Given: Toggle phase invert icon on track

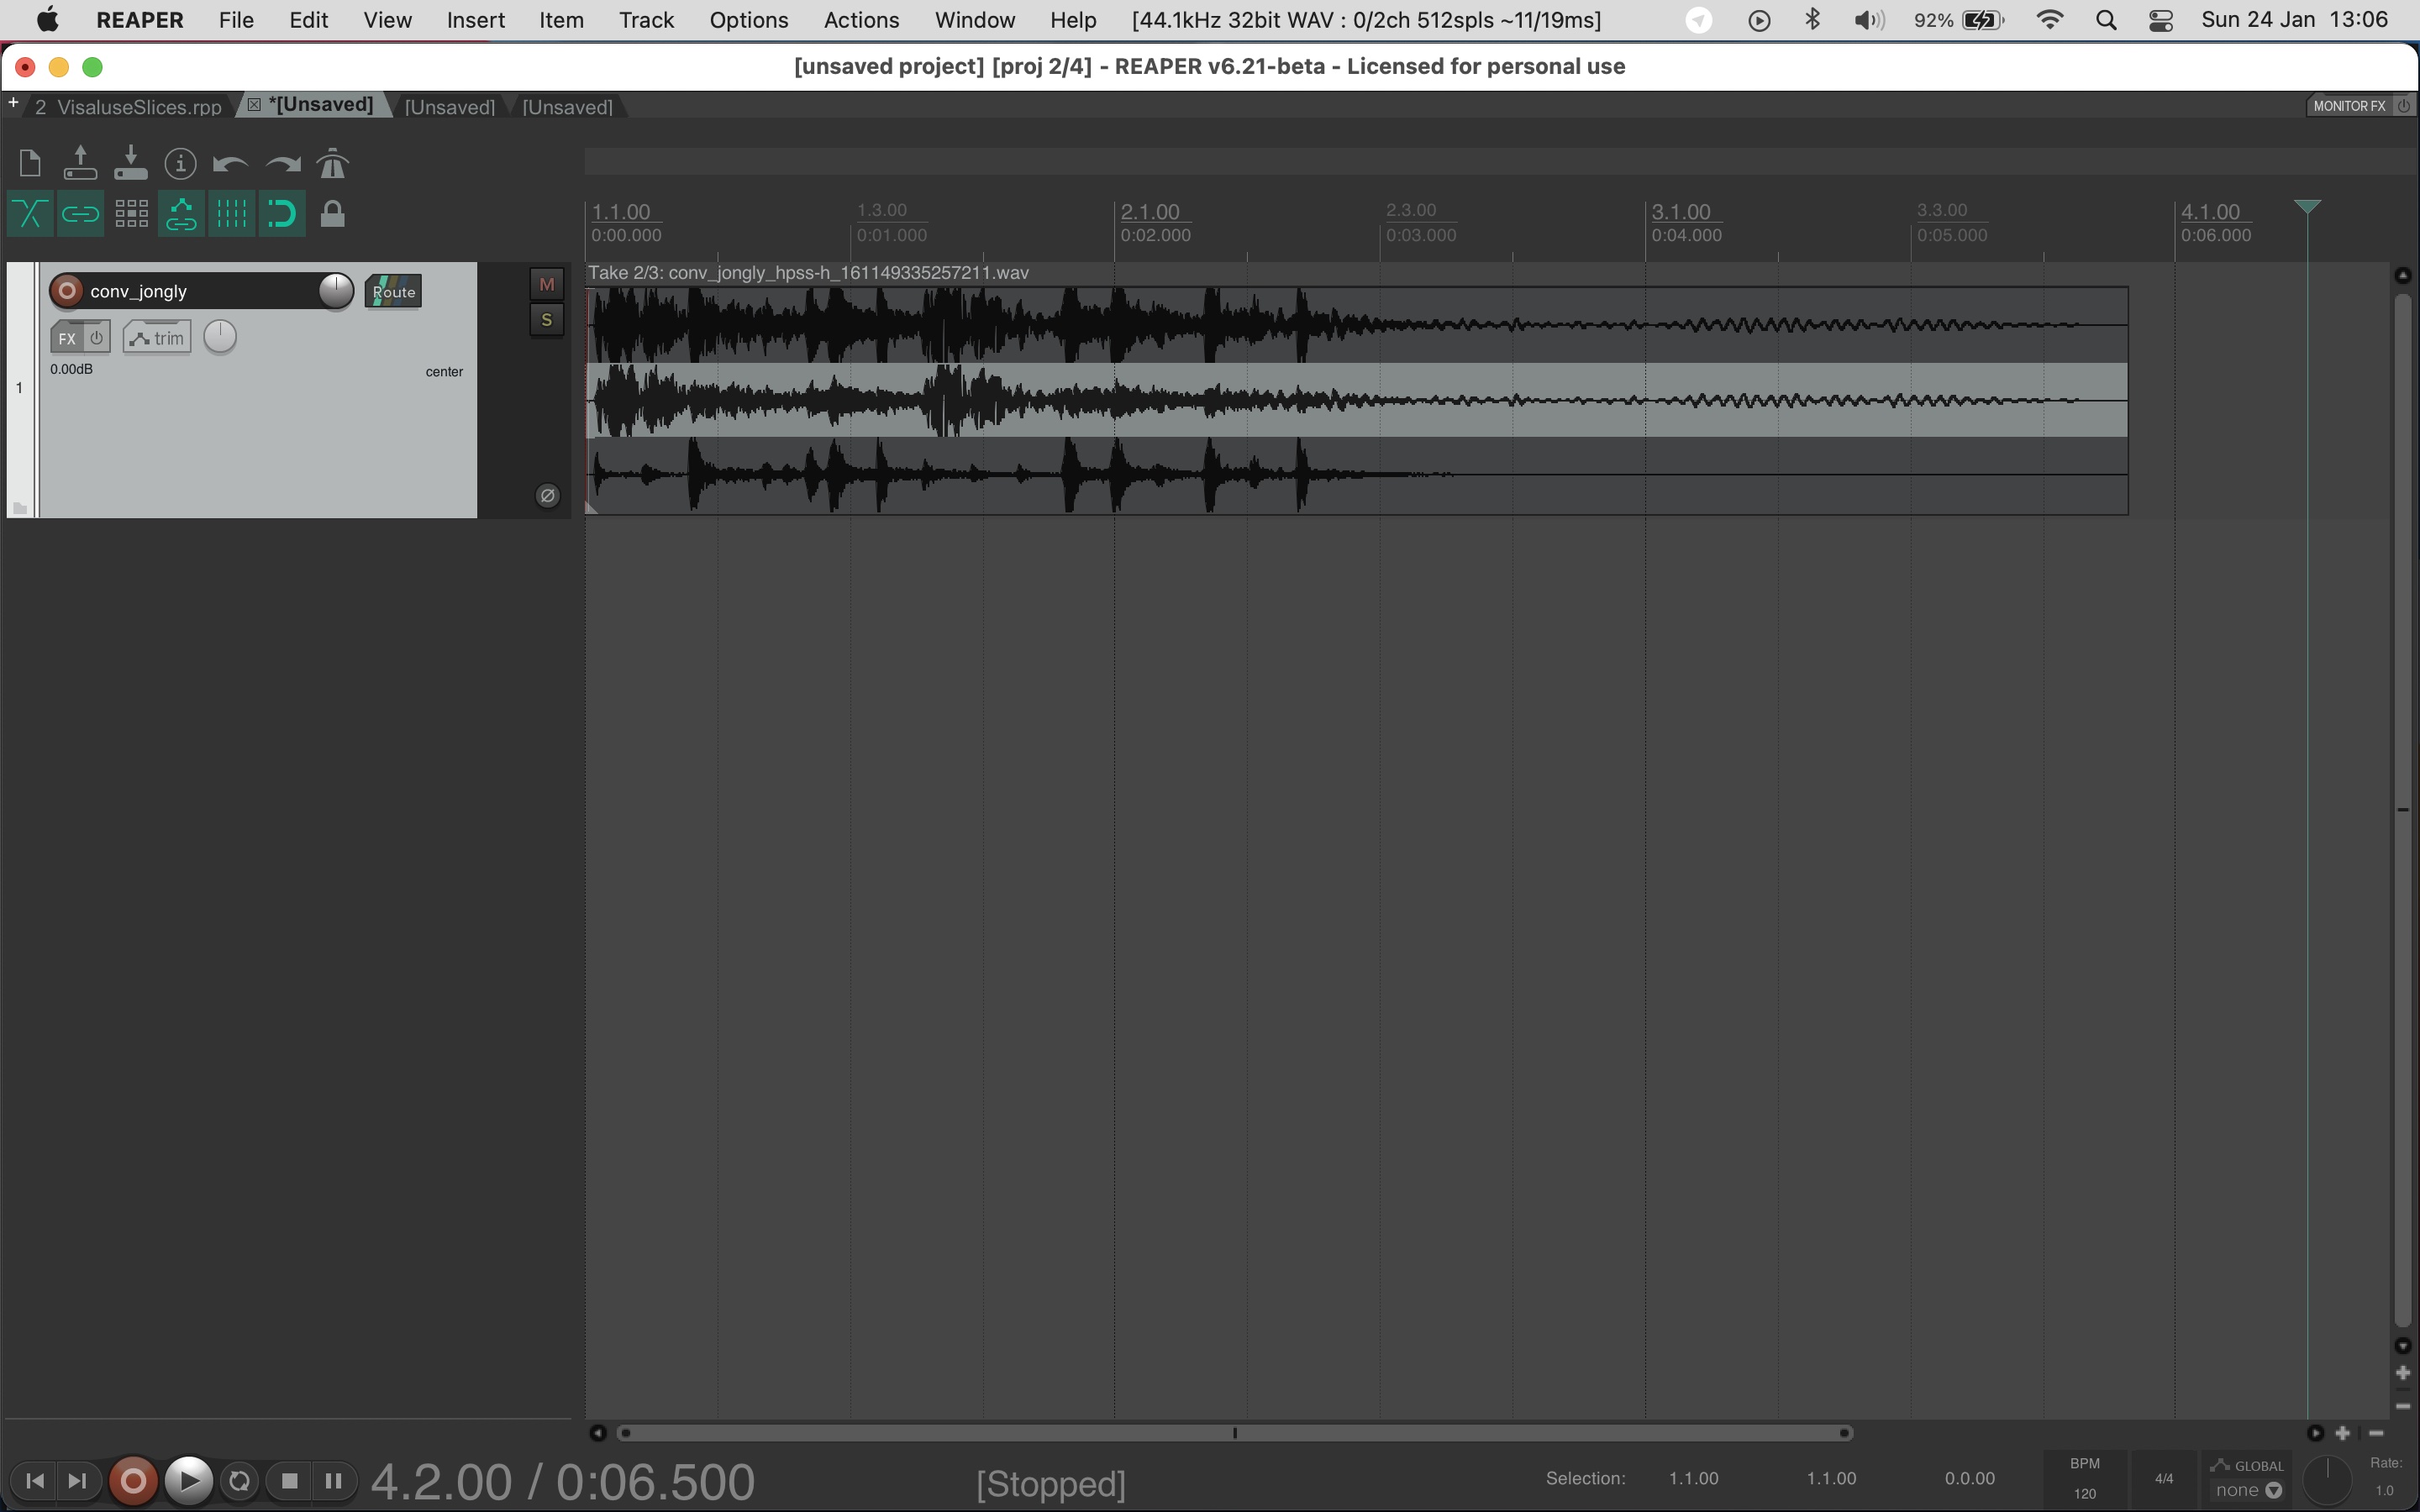Looking at the screenshot, I should [548, 495].
